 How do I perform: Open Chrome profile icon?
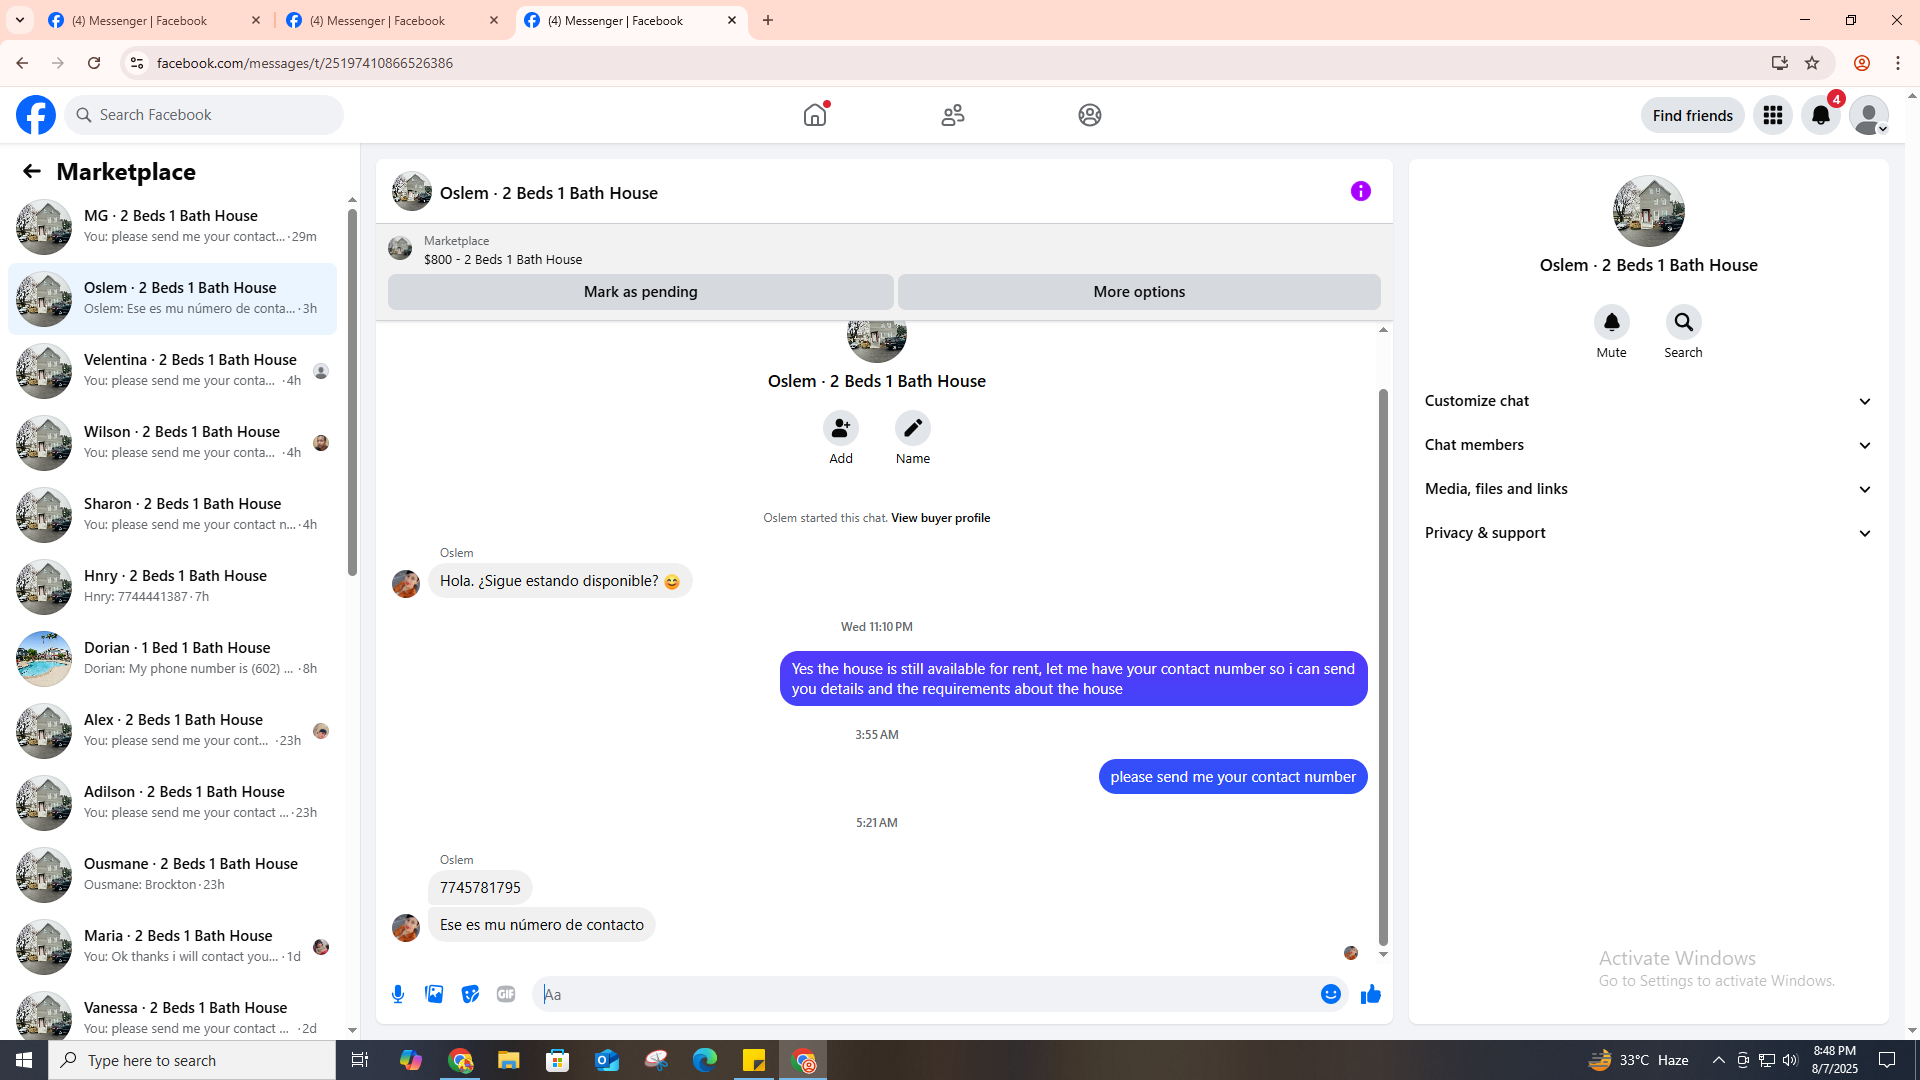(x=1862, y=63)
